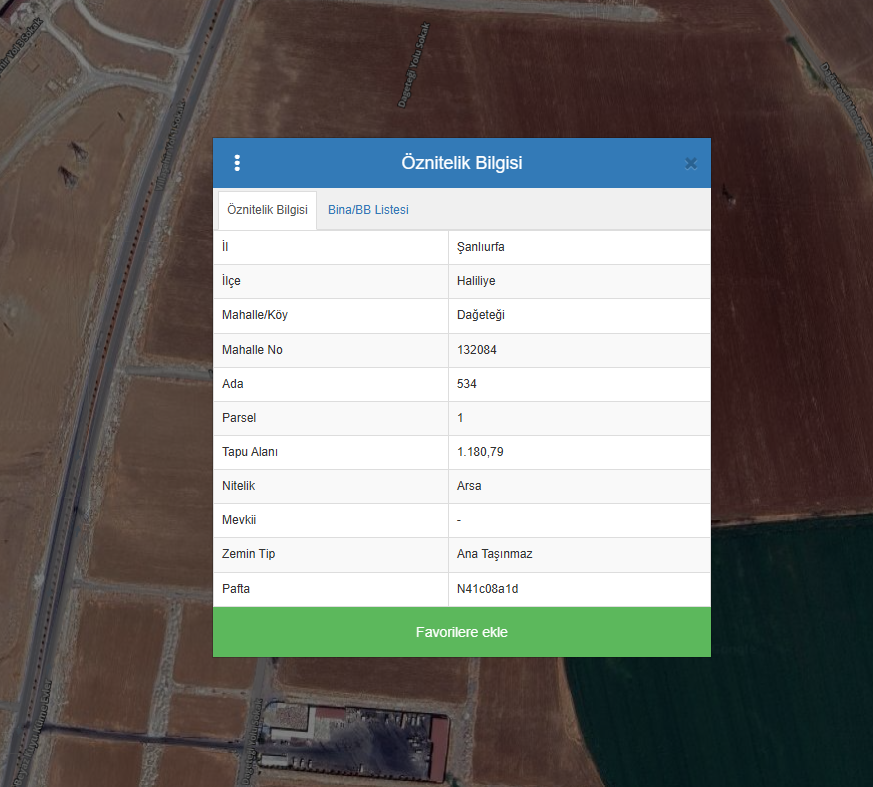
Task: Click the Haliliye district value
Action: tap(475, 281)
